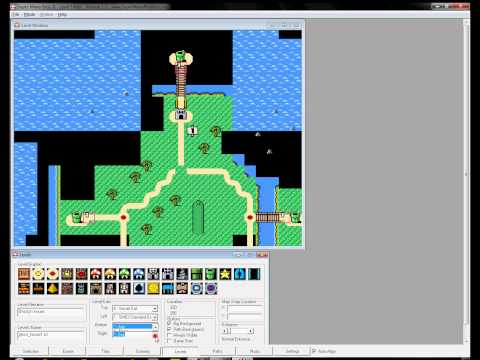Select the gray mini-fortress icon
This screenshot has width=480, height=360.
153,274
